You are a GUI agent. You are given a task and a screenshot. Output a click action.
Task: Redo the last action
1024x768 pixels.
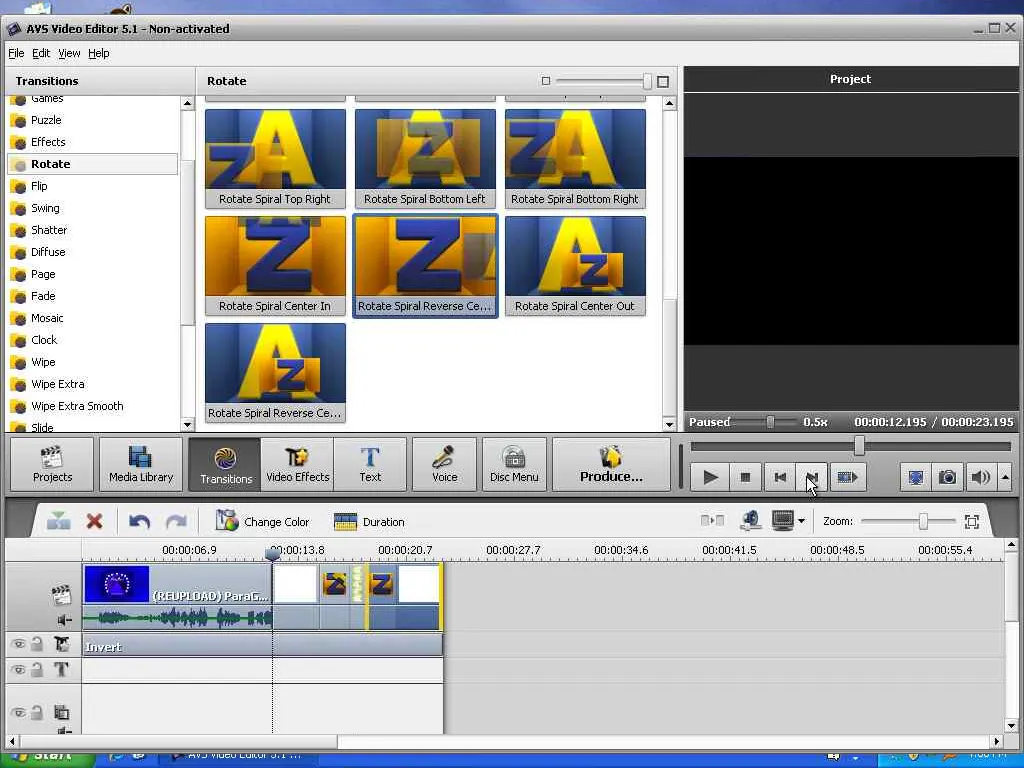coord(176,521)
